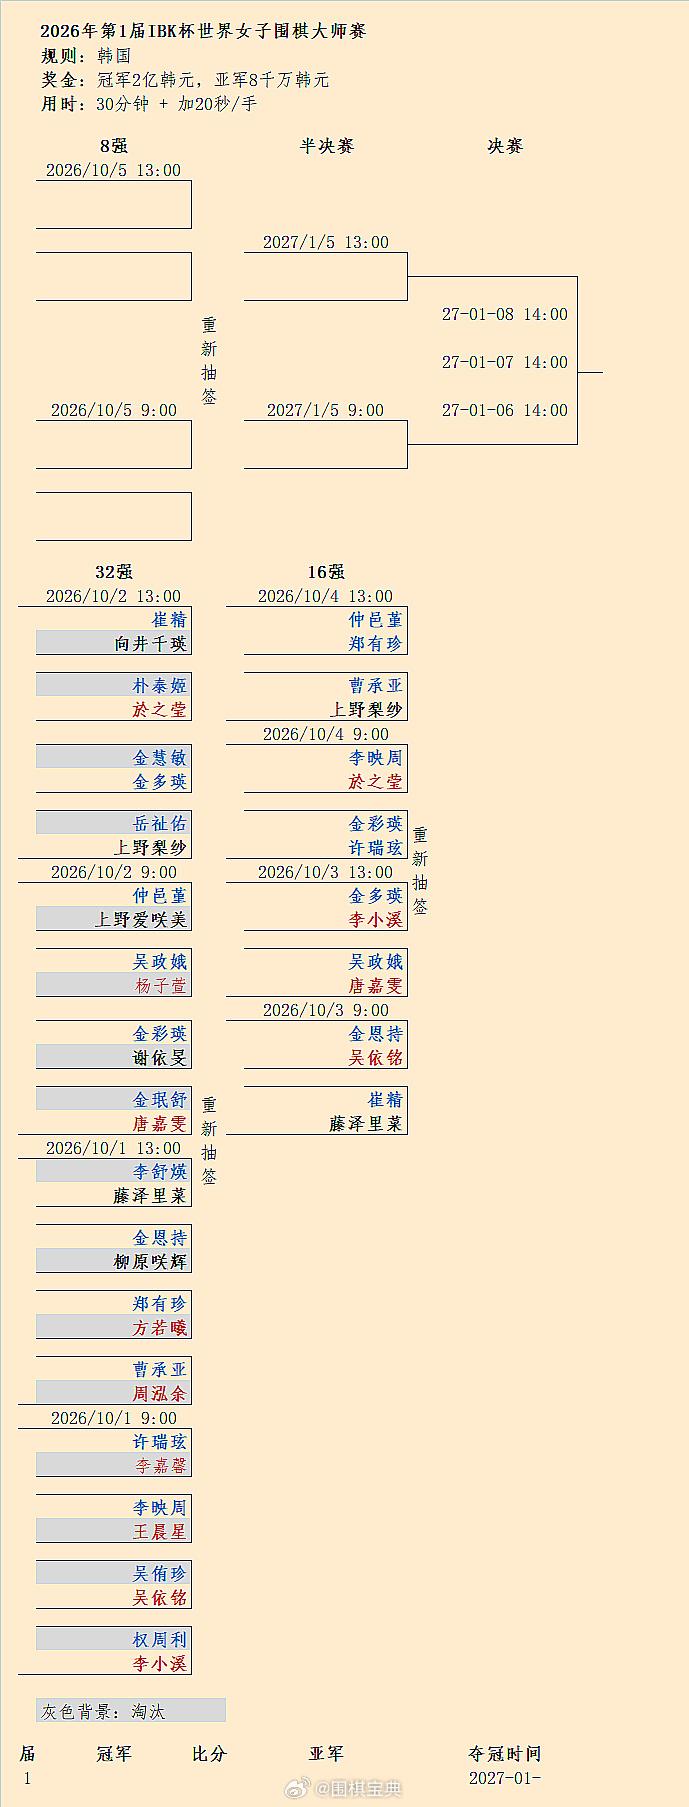The image size is (689, 1807).
Task: Click the "32强" column header
Action: [x=114, y=572]
